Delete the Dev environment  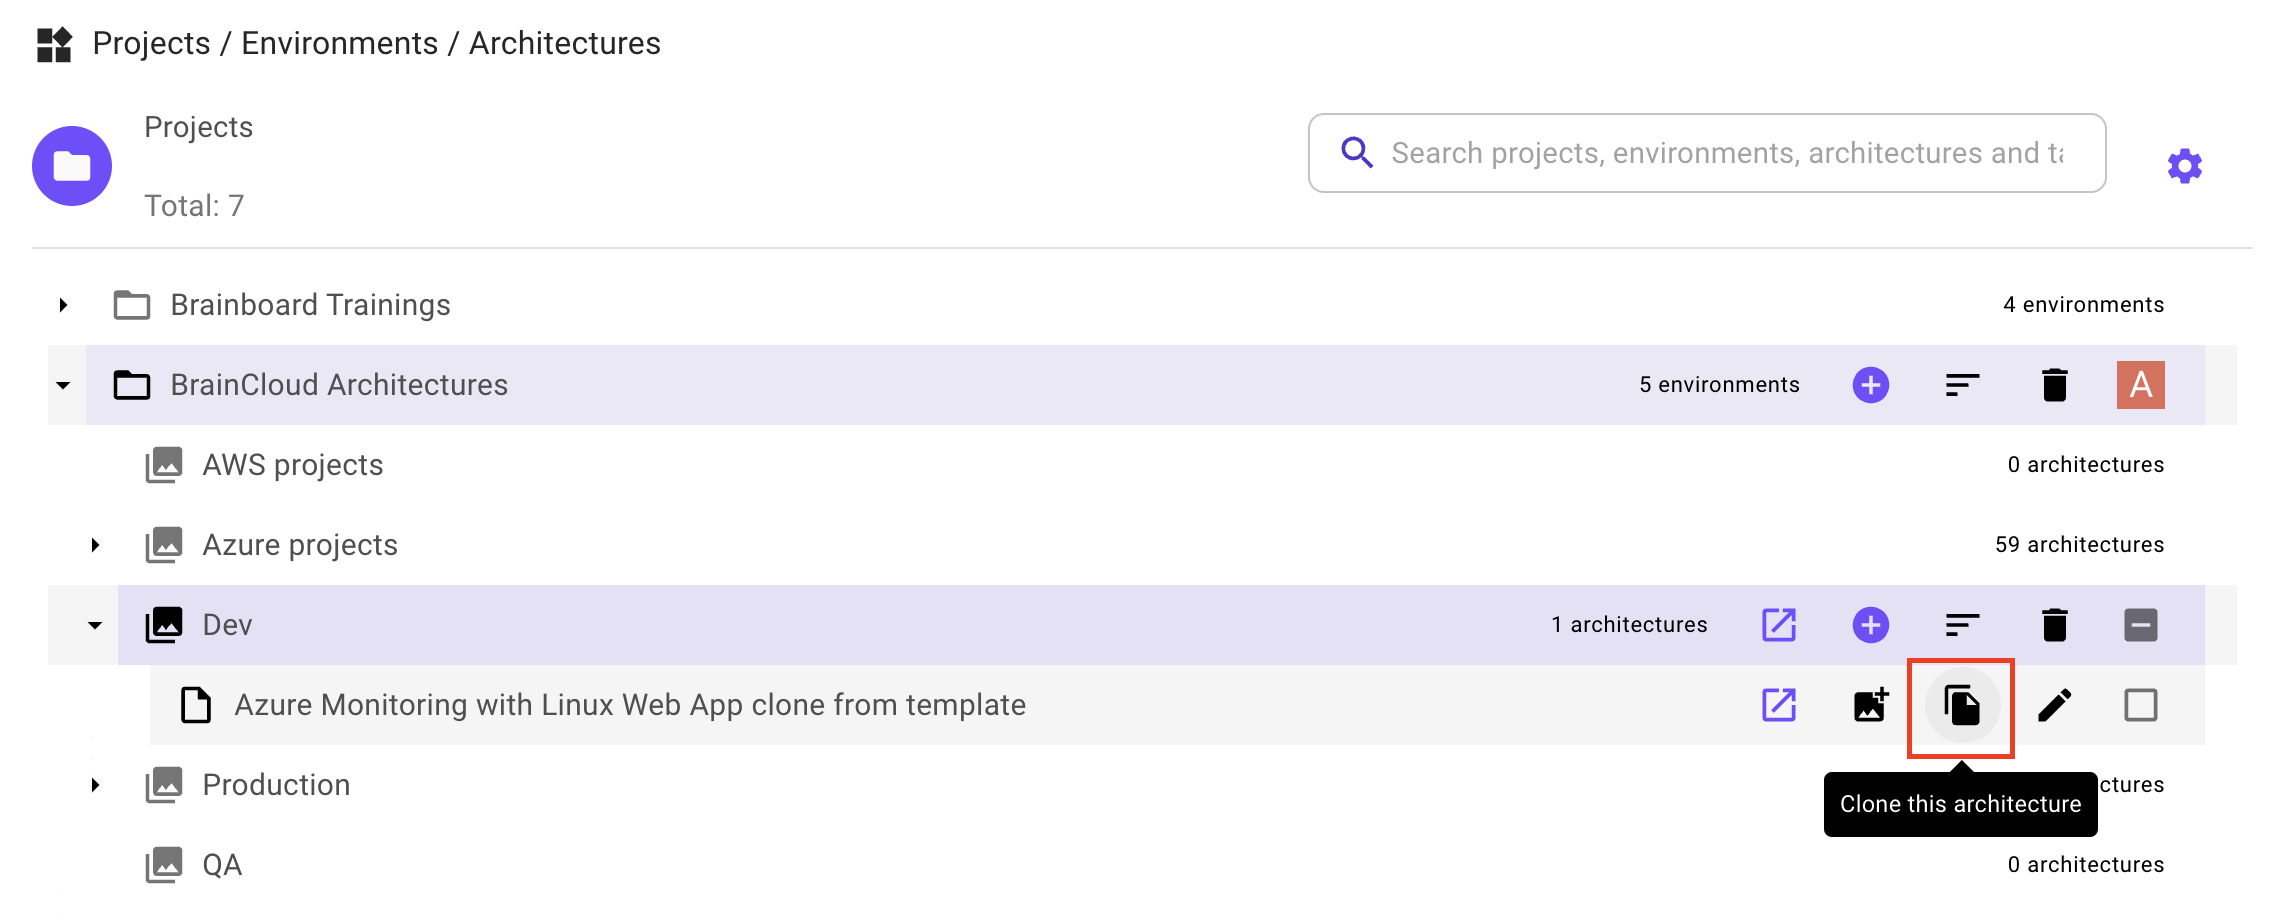(2054, 626)
